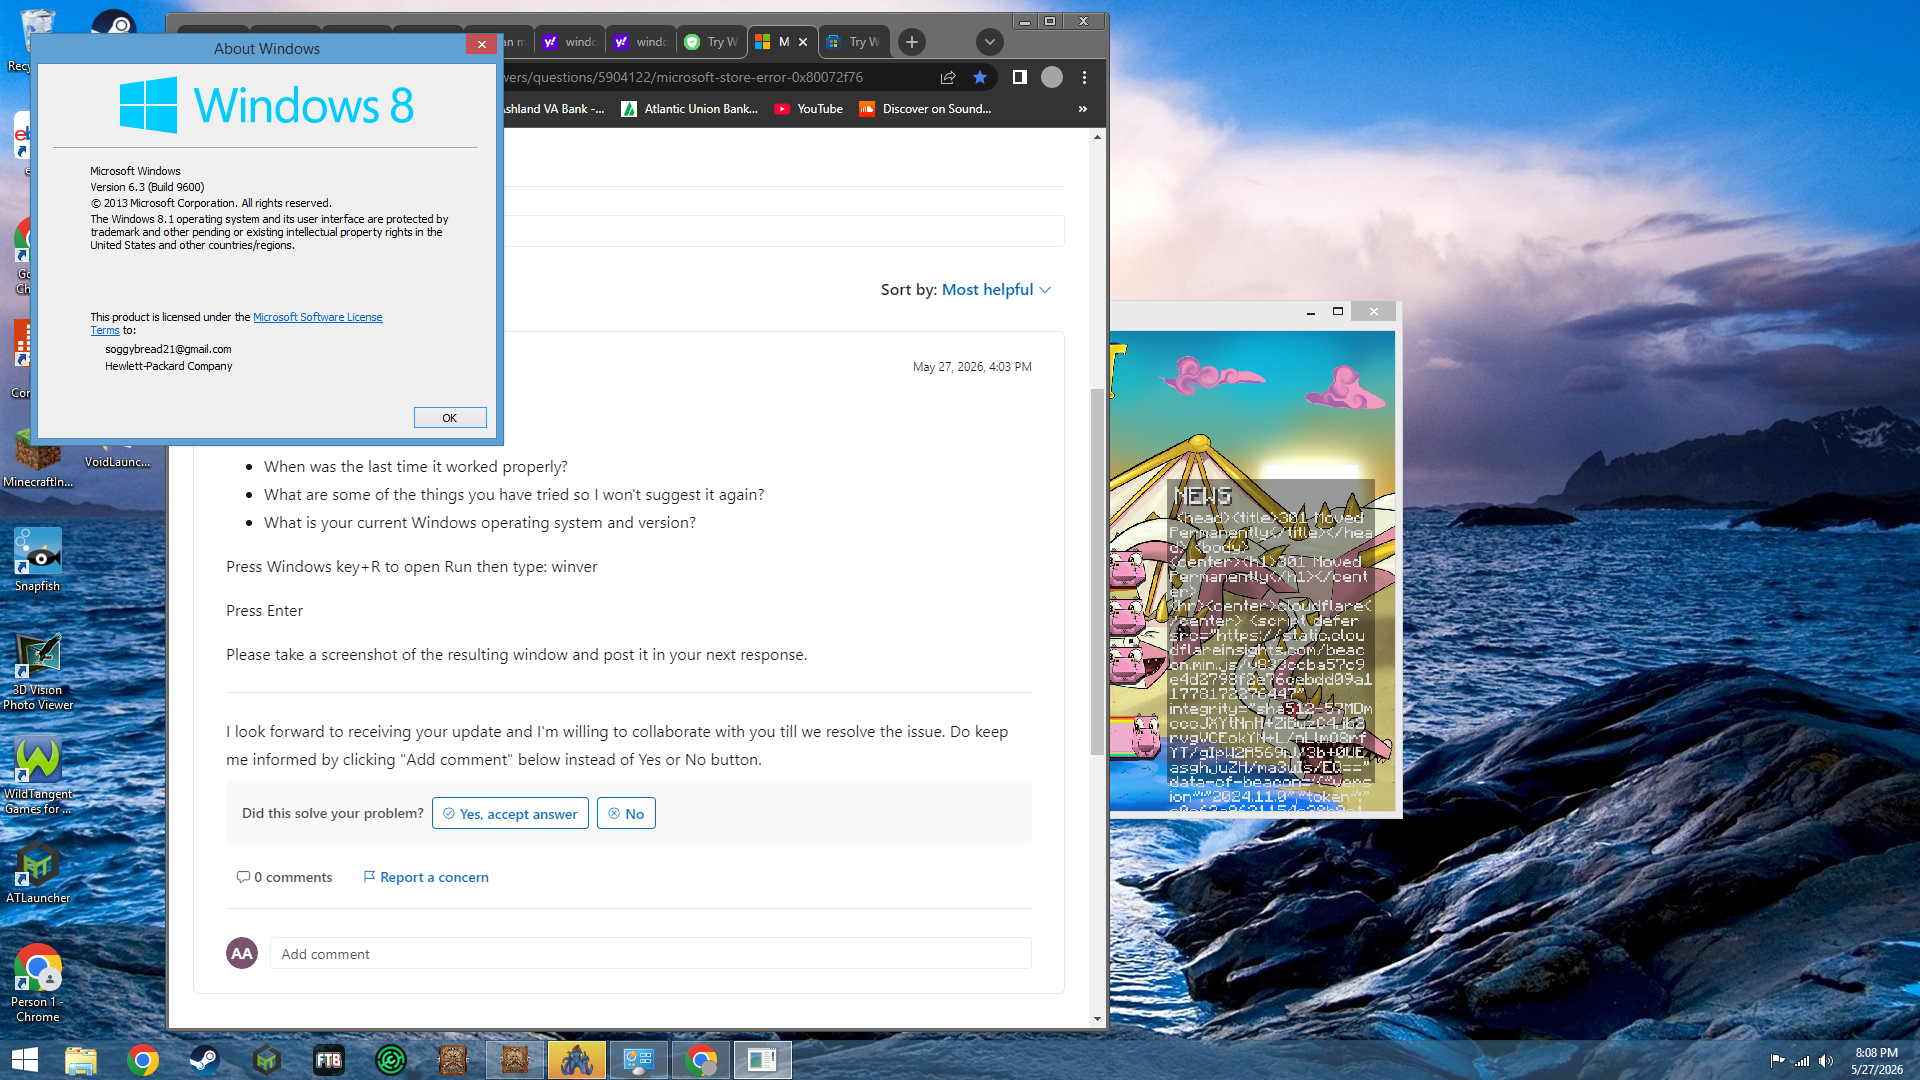
Task: Click 'When was the last time it worked properly?'
Action: click(x=416, y=466)
